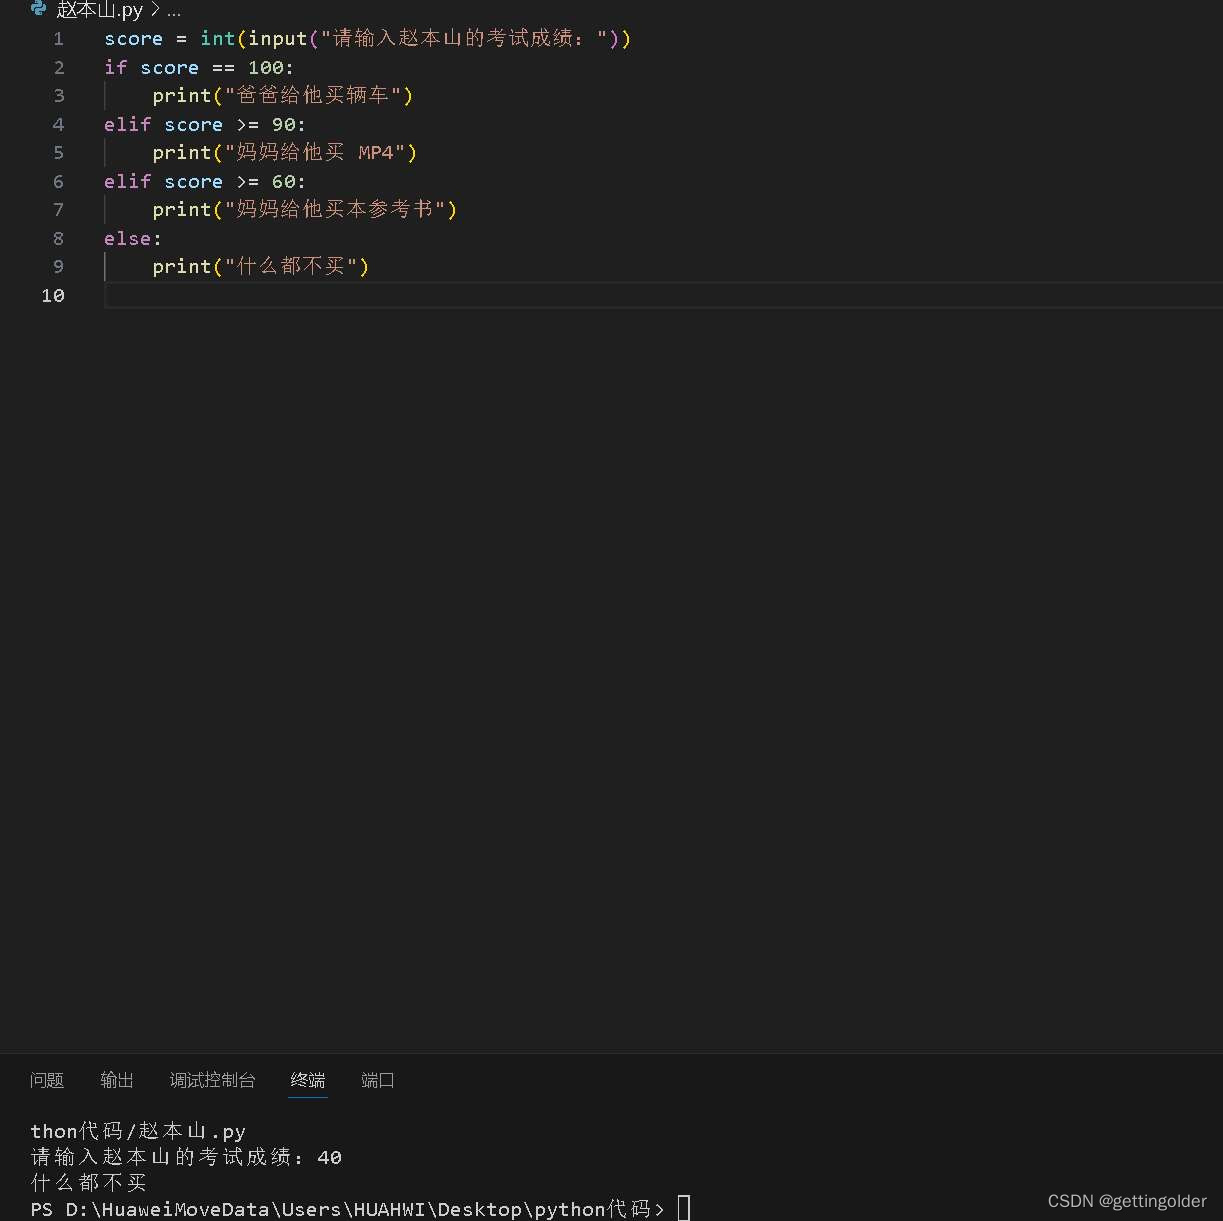Click line number 5 in the gutter
Viewport: 1223px width, 1221px height.
[57, 152]
